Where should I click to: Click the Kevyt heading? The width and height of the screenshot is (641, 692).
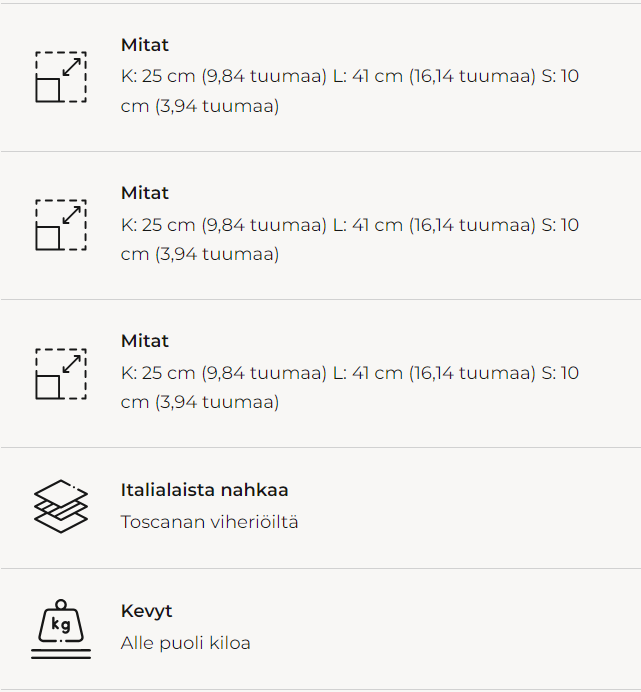[x=147, y=611]
